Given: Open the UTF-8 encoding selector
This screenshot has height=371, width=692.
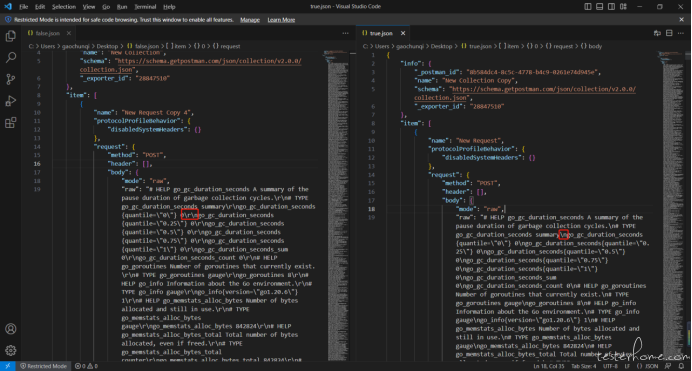Looking at the screenshot, I should click(610, 366).
